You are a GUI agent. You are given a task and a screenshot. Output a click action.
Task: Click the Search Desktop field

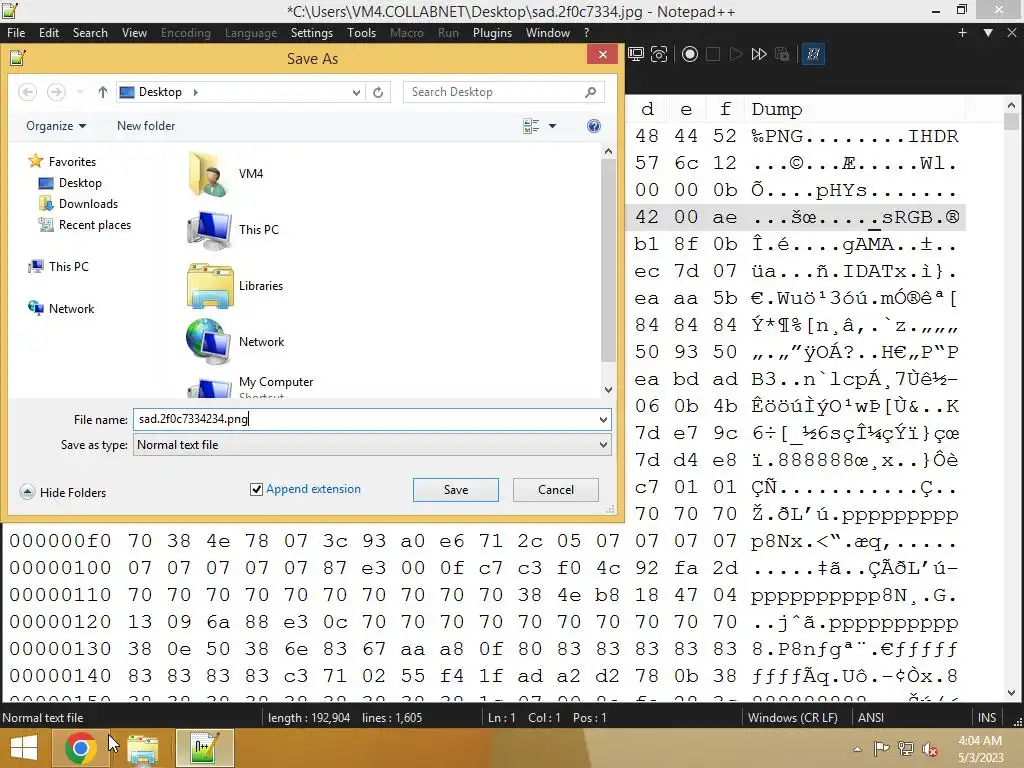coord(494,92)
